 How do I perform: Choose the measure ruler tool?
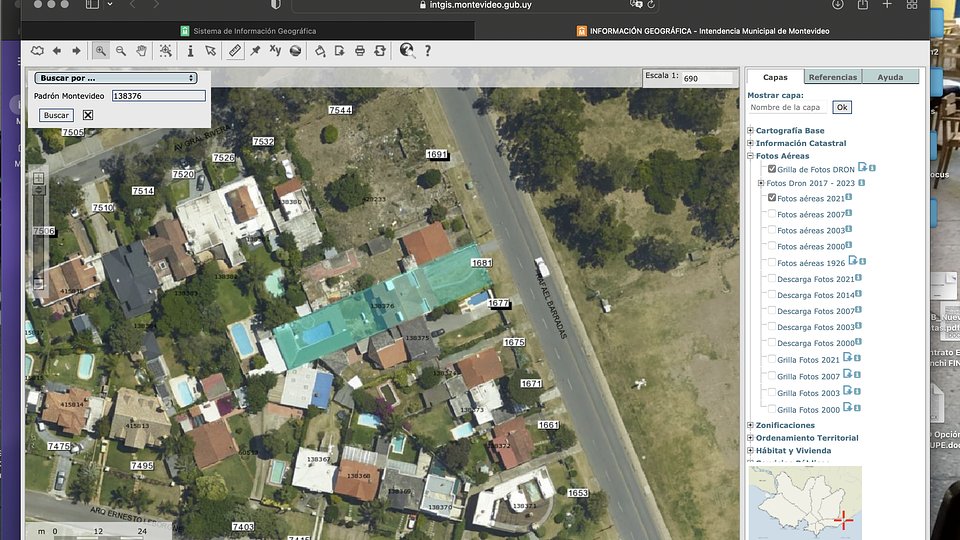coord(234,50)
